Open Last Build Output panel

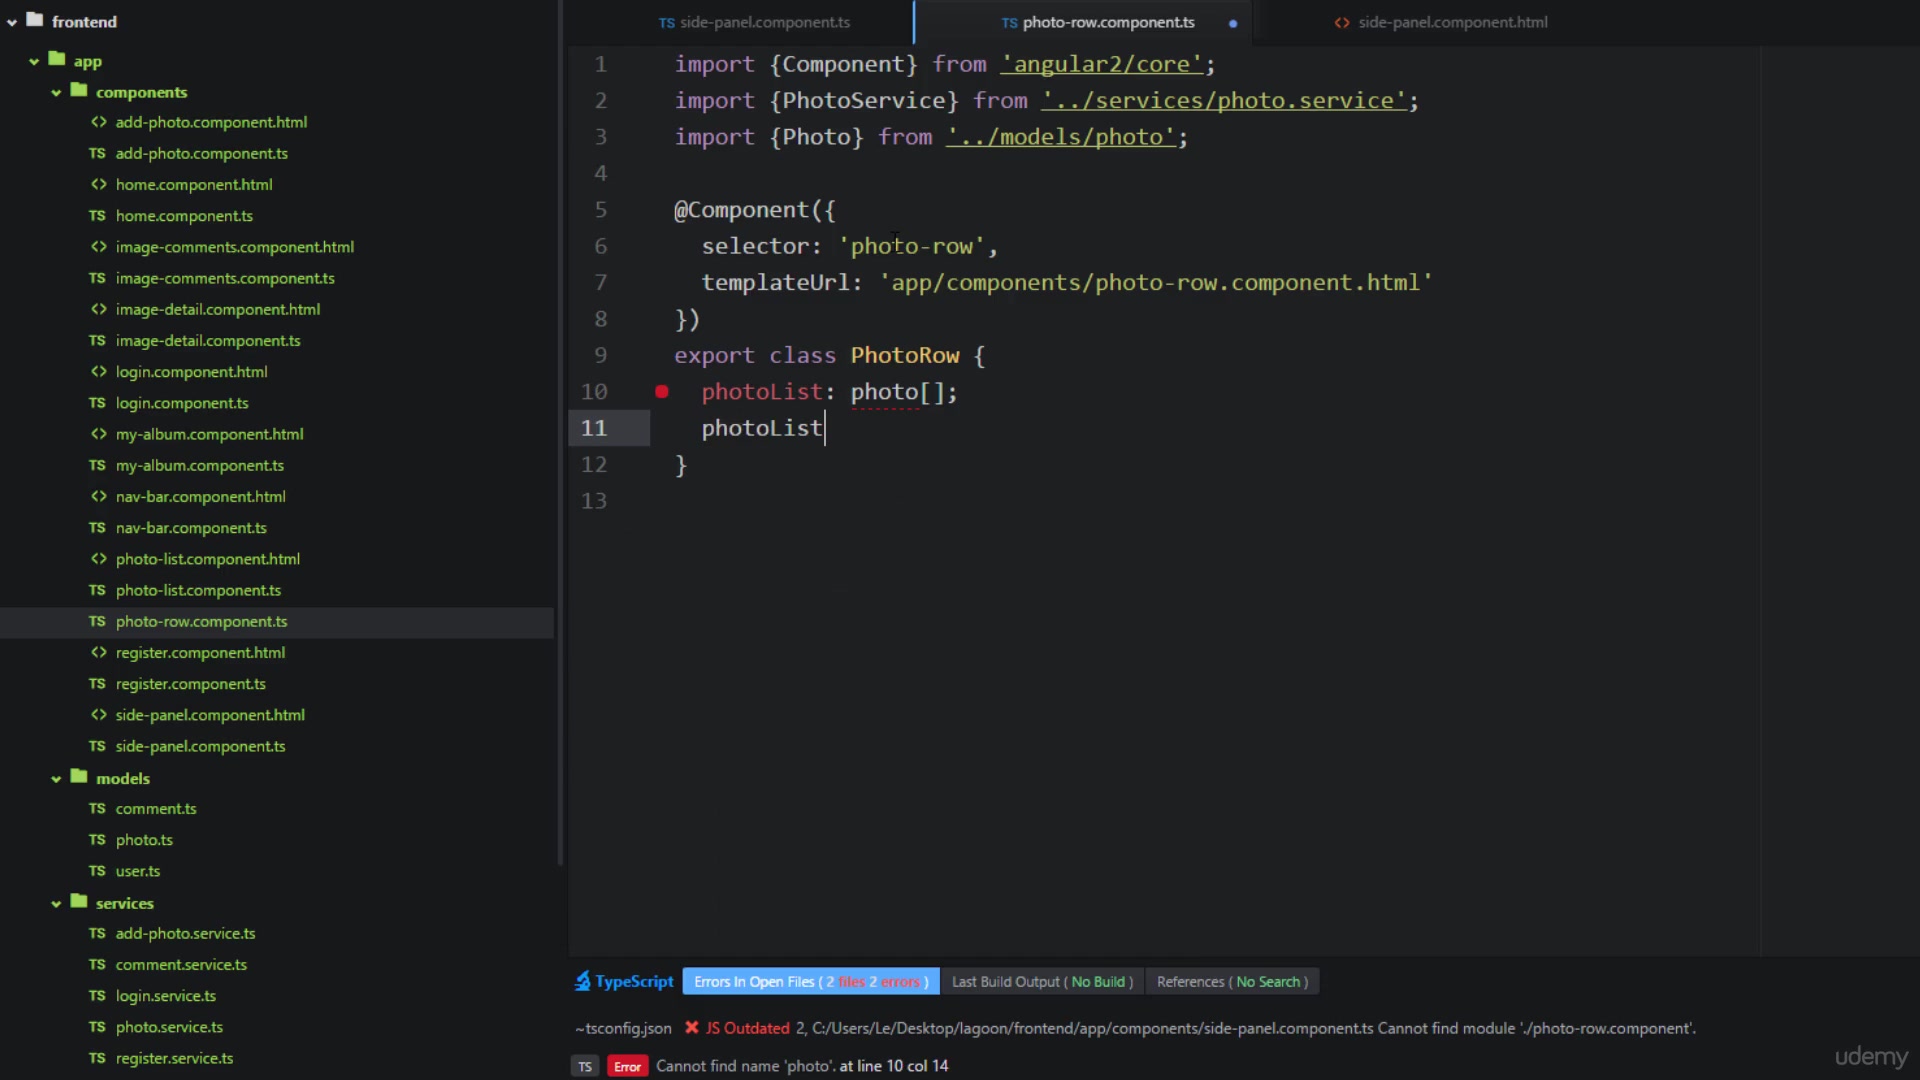pyautogui.click(x=1041, y=982)
